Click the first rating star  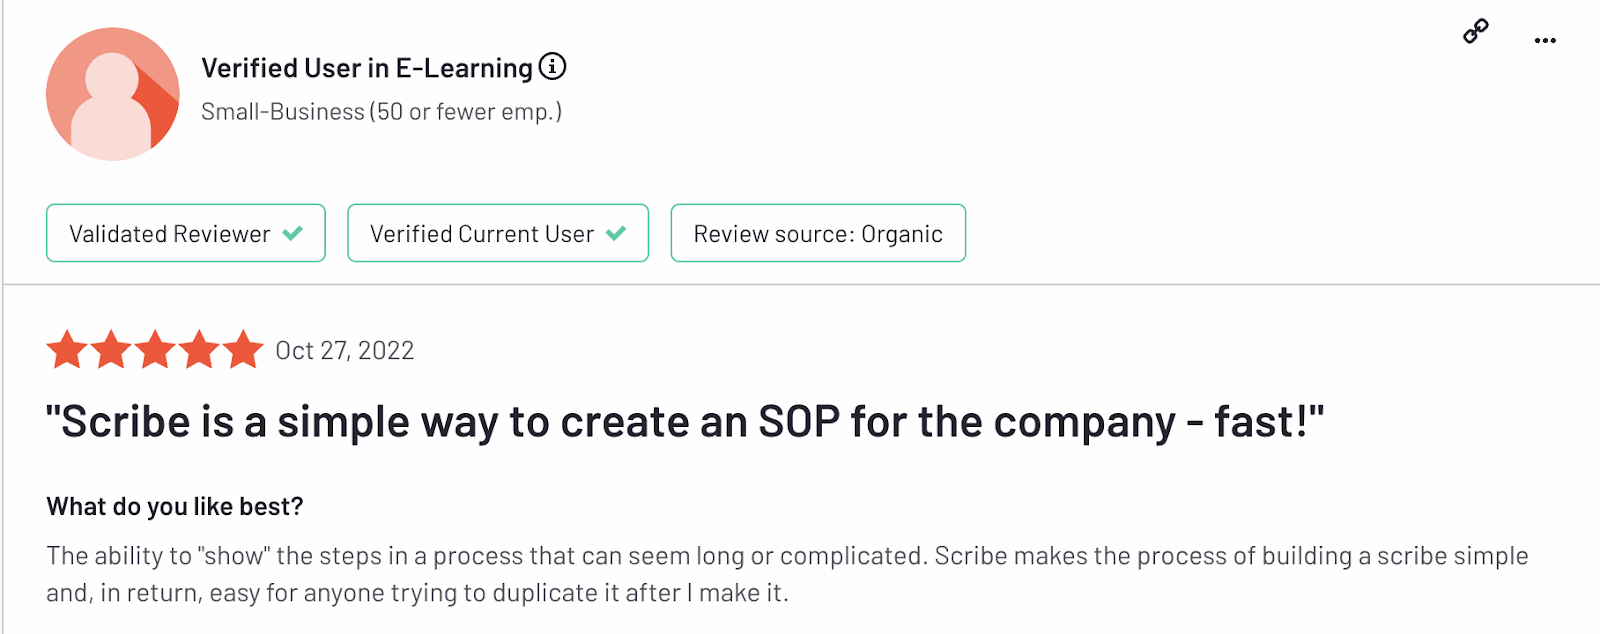pyautogui.click(x=67, y=350)
